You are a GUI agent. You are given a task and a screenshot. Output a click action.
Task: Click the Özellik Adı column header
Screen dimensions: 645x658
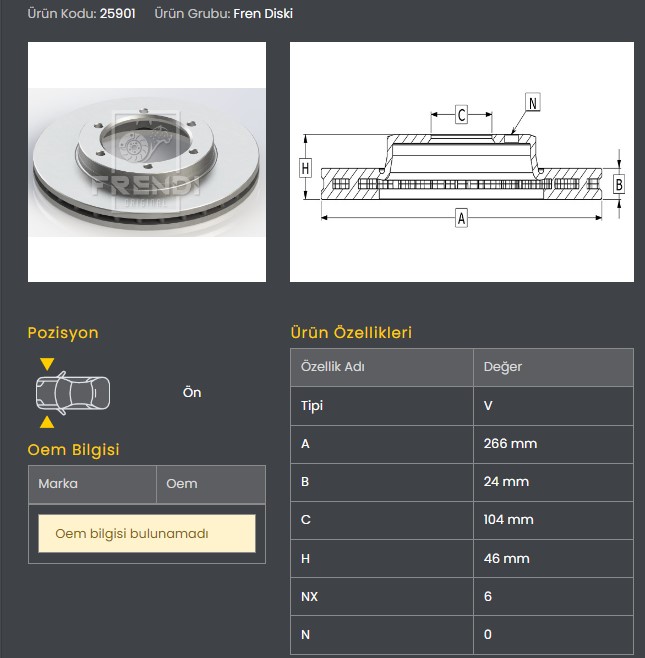(333, 367)
